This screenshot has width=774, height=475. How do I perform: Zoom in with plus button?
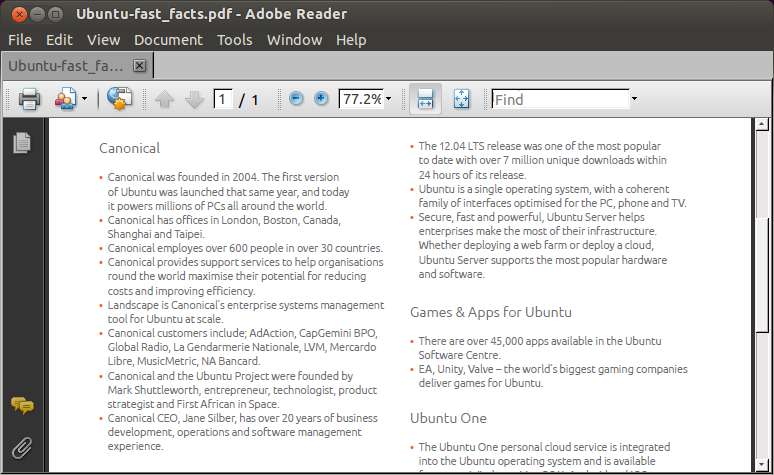[x=321, y=99]
